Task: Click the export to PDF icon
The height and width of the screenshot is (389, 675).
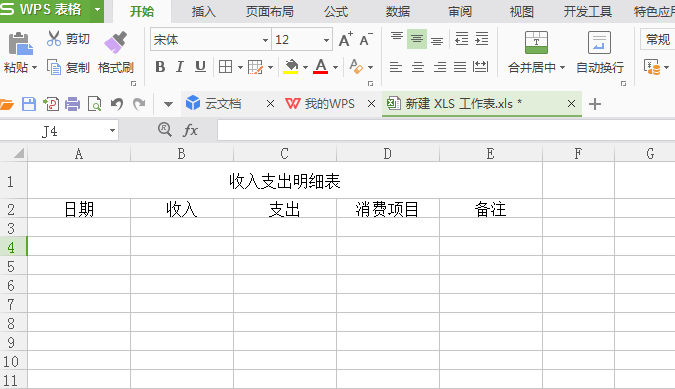Action: point(51,104)
